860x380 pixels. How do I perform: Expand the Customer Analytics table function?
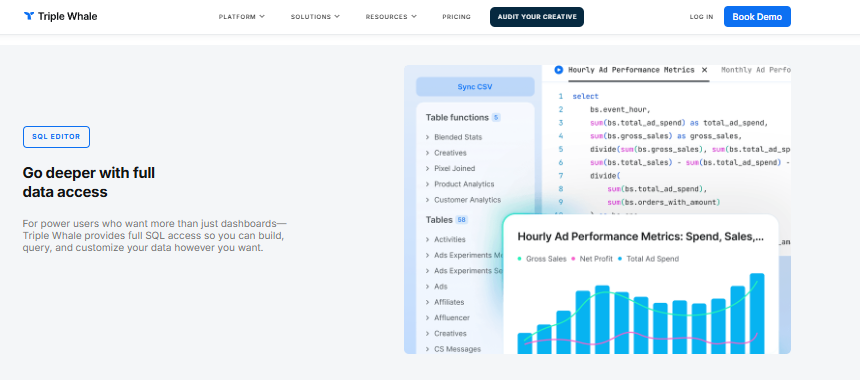pos(463,200)
